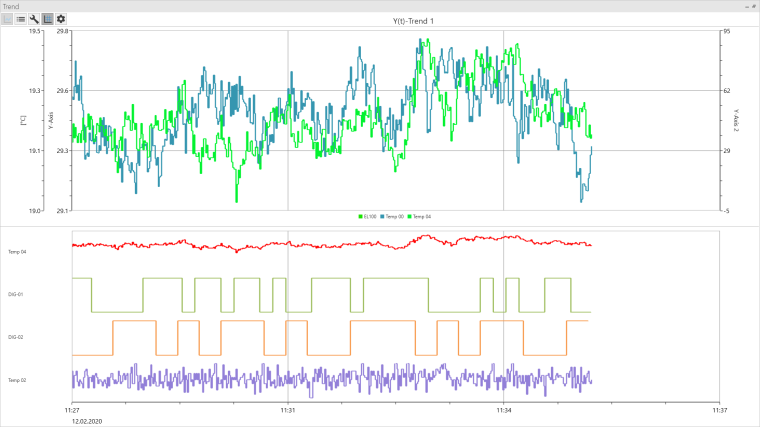Open the wrench tools icon

click(x=34, y=19)
